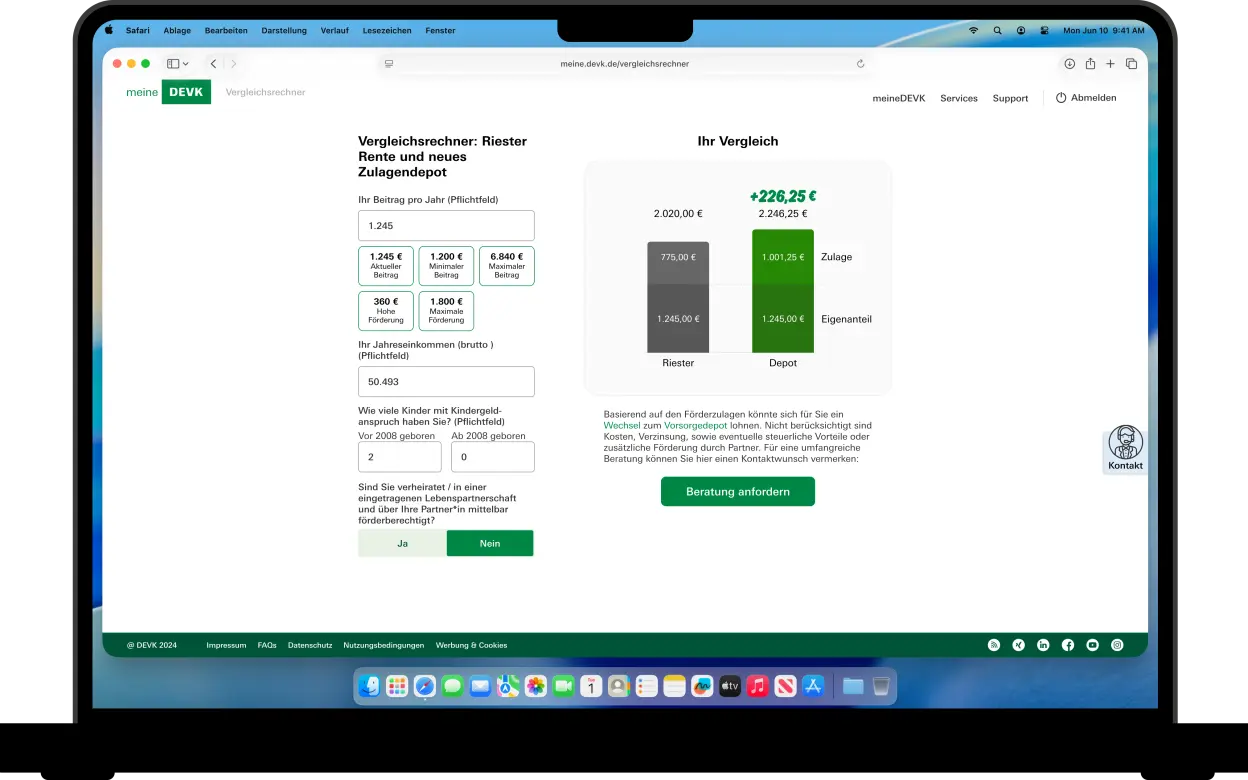Open the Safari sidebar dropdown chevron

click(x=186, y=64)
